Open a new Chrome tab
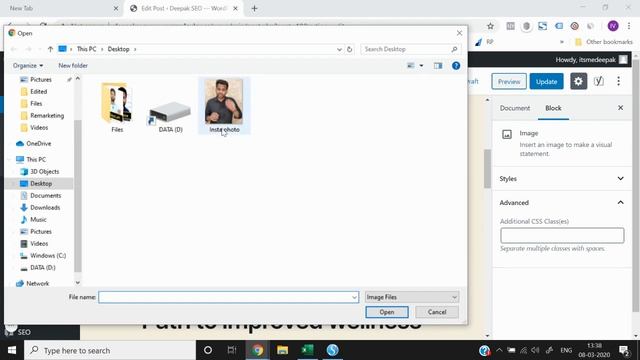 254,8
